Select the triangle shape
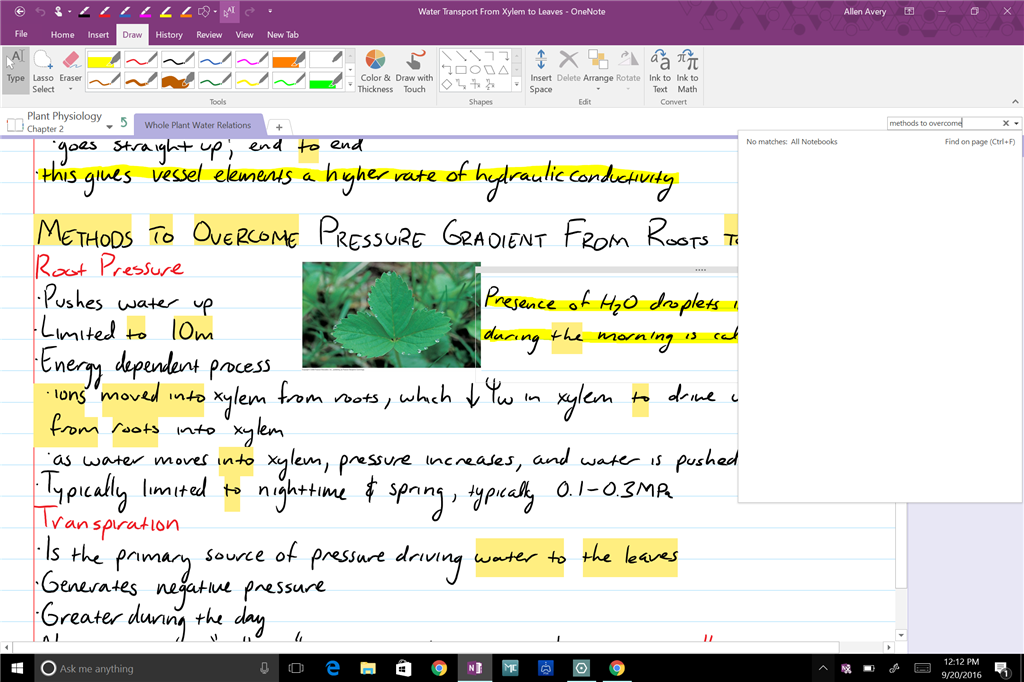 pyautogui.click(x=504, y=70)
